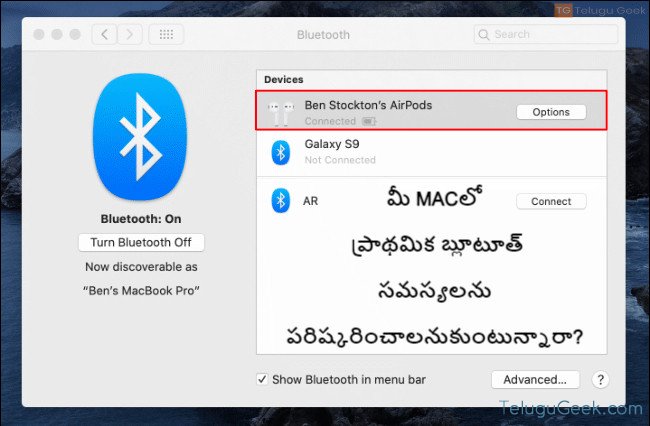Open help with the question mark button
Viewport: 650px width, 426px height.
point(600,379)
